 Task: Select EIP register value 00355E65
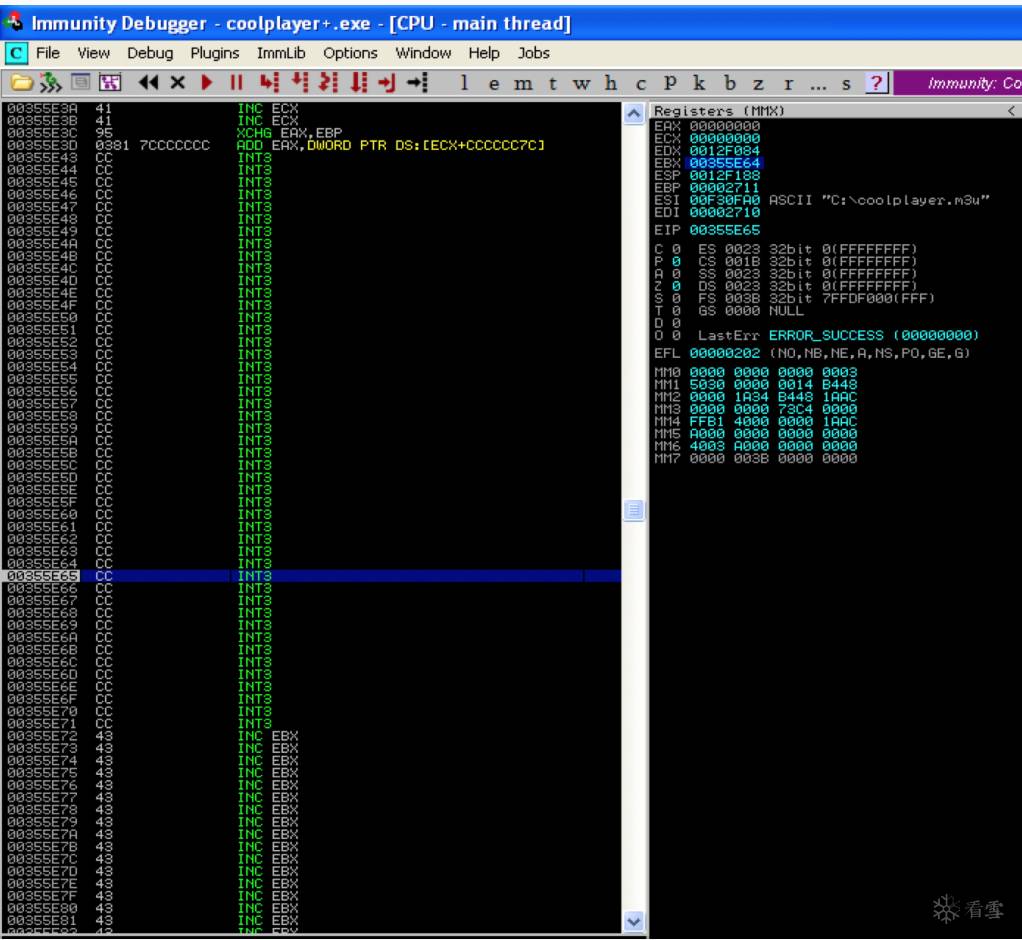point(725,230)
